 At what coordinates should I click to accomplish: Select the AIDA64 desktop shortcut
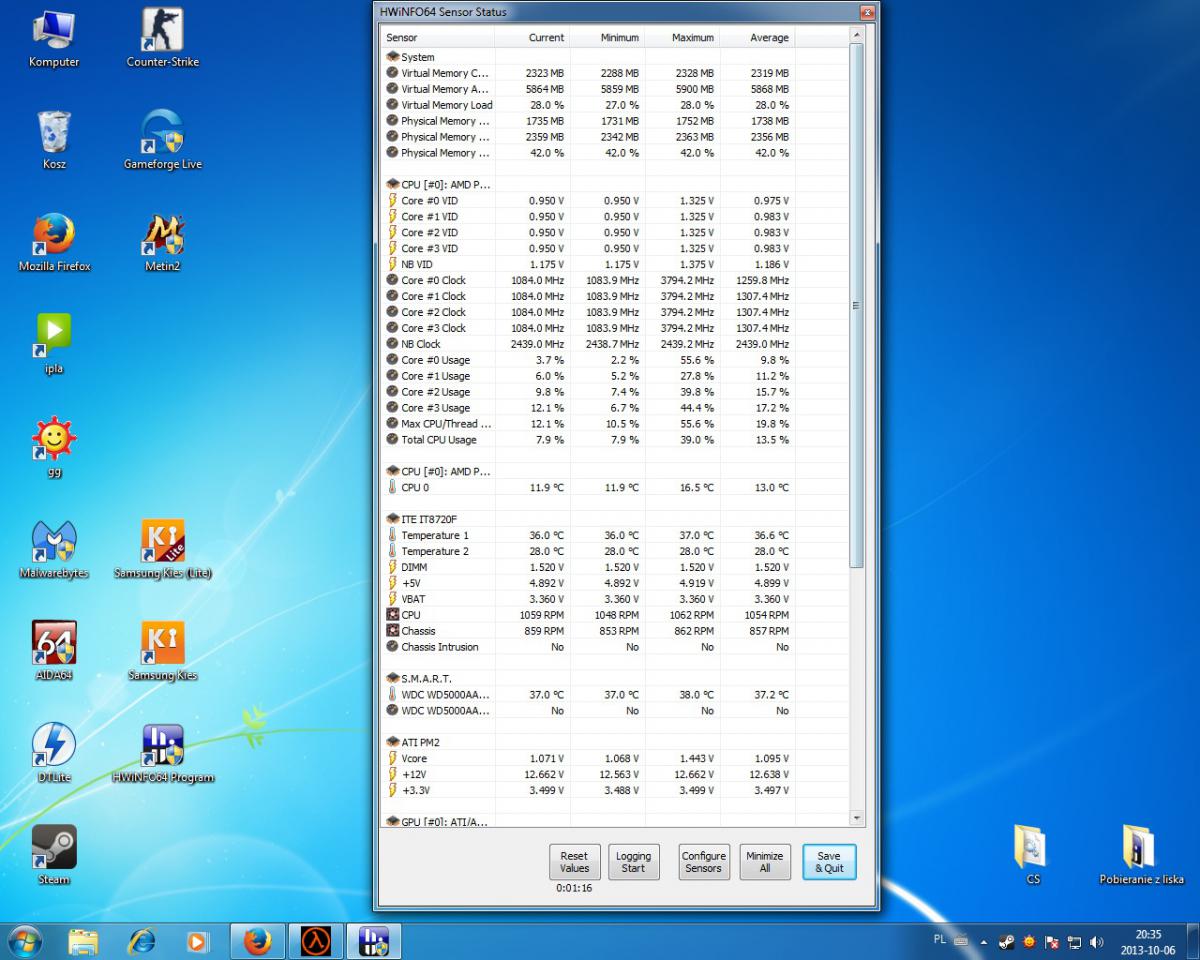click(54, 651)
